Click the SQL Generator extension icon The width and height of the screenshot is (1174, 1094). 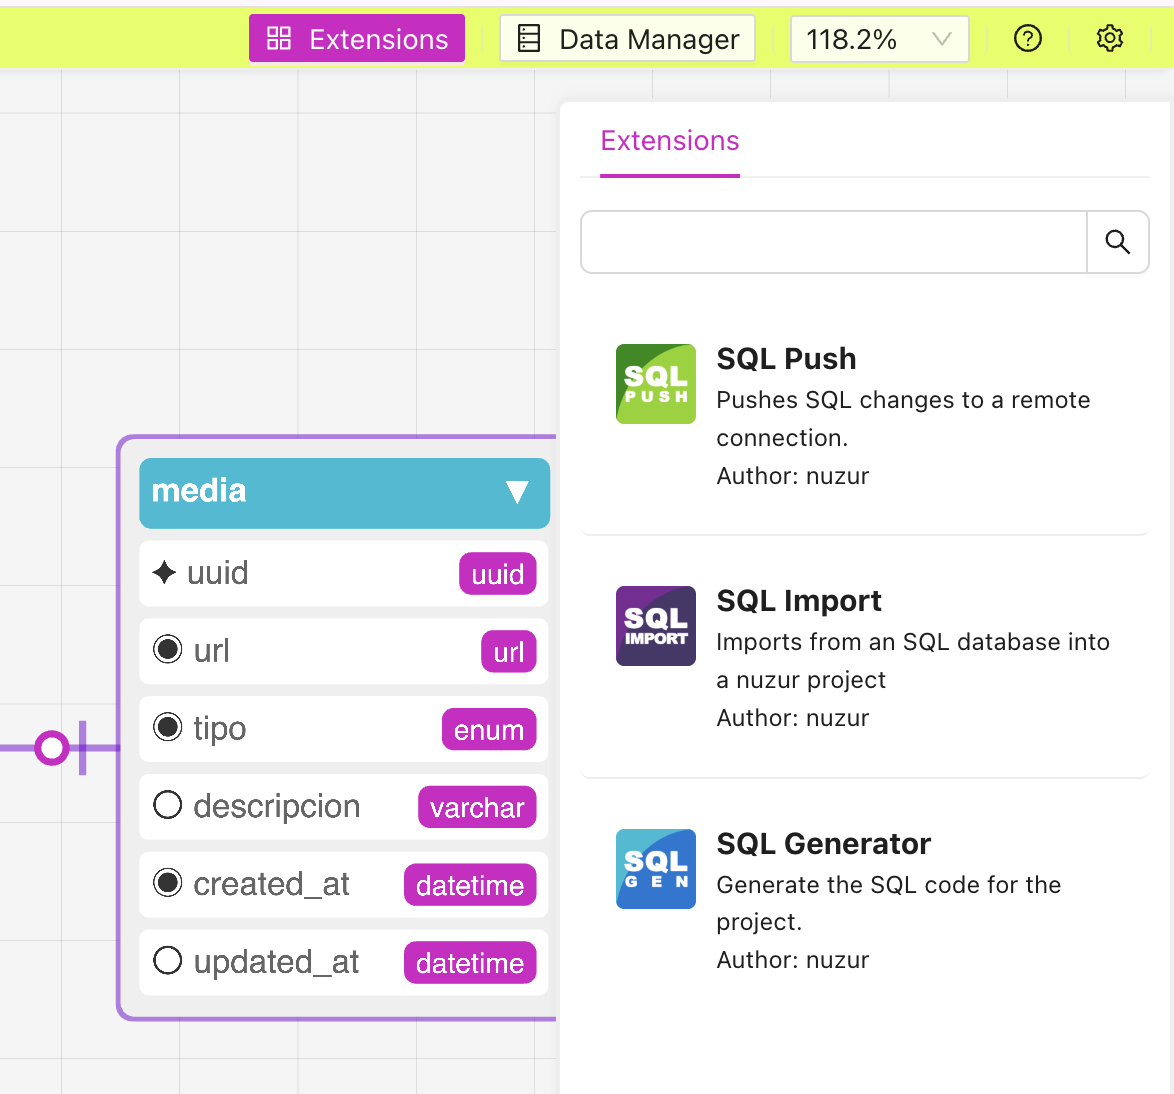tap(655, 868)
